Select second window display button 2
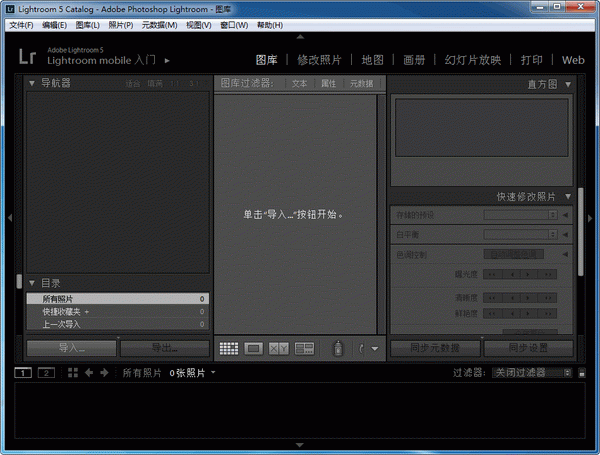This screenshot has height=455, width=600. (x=46, y=373)
